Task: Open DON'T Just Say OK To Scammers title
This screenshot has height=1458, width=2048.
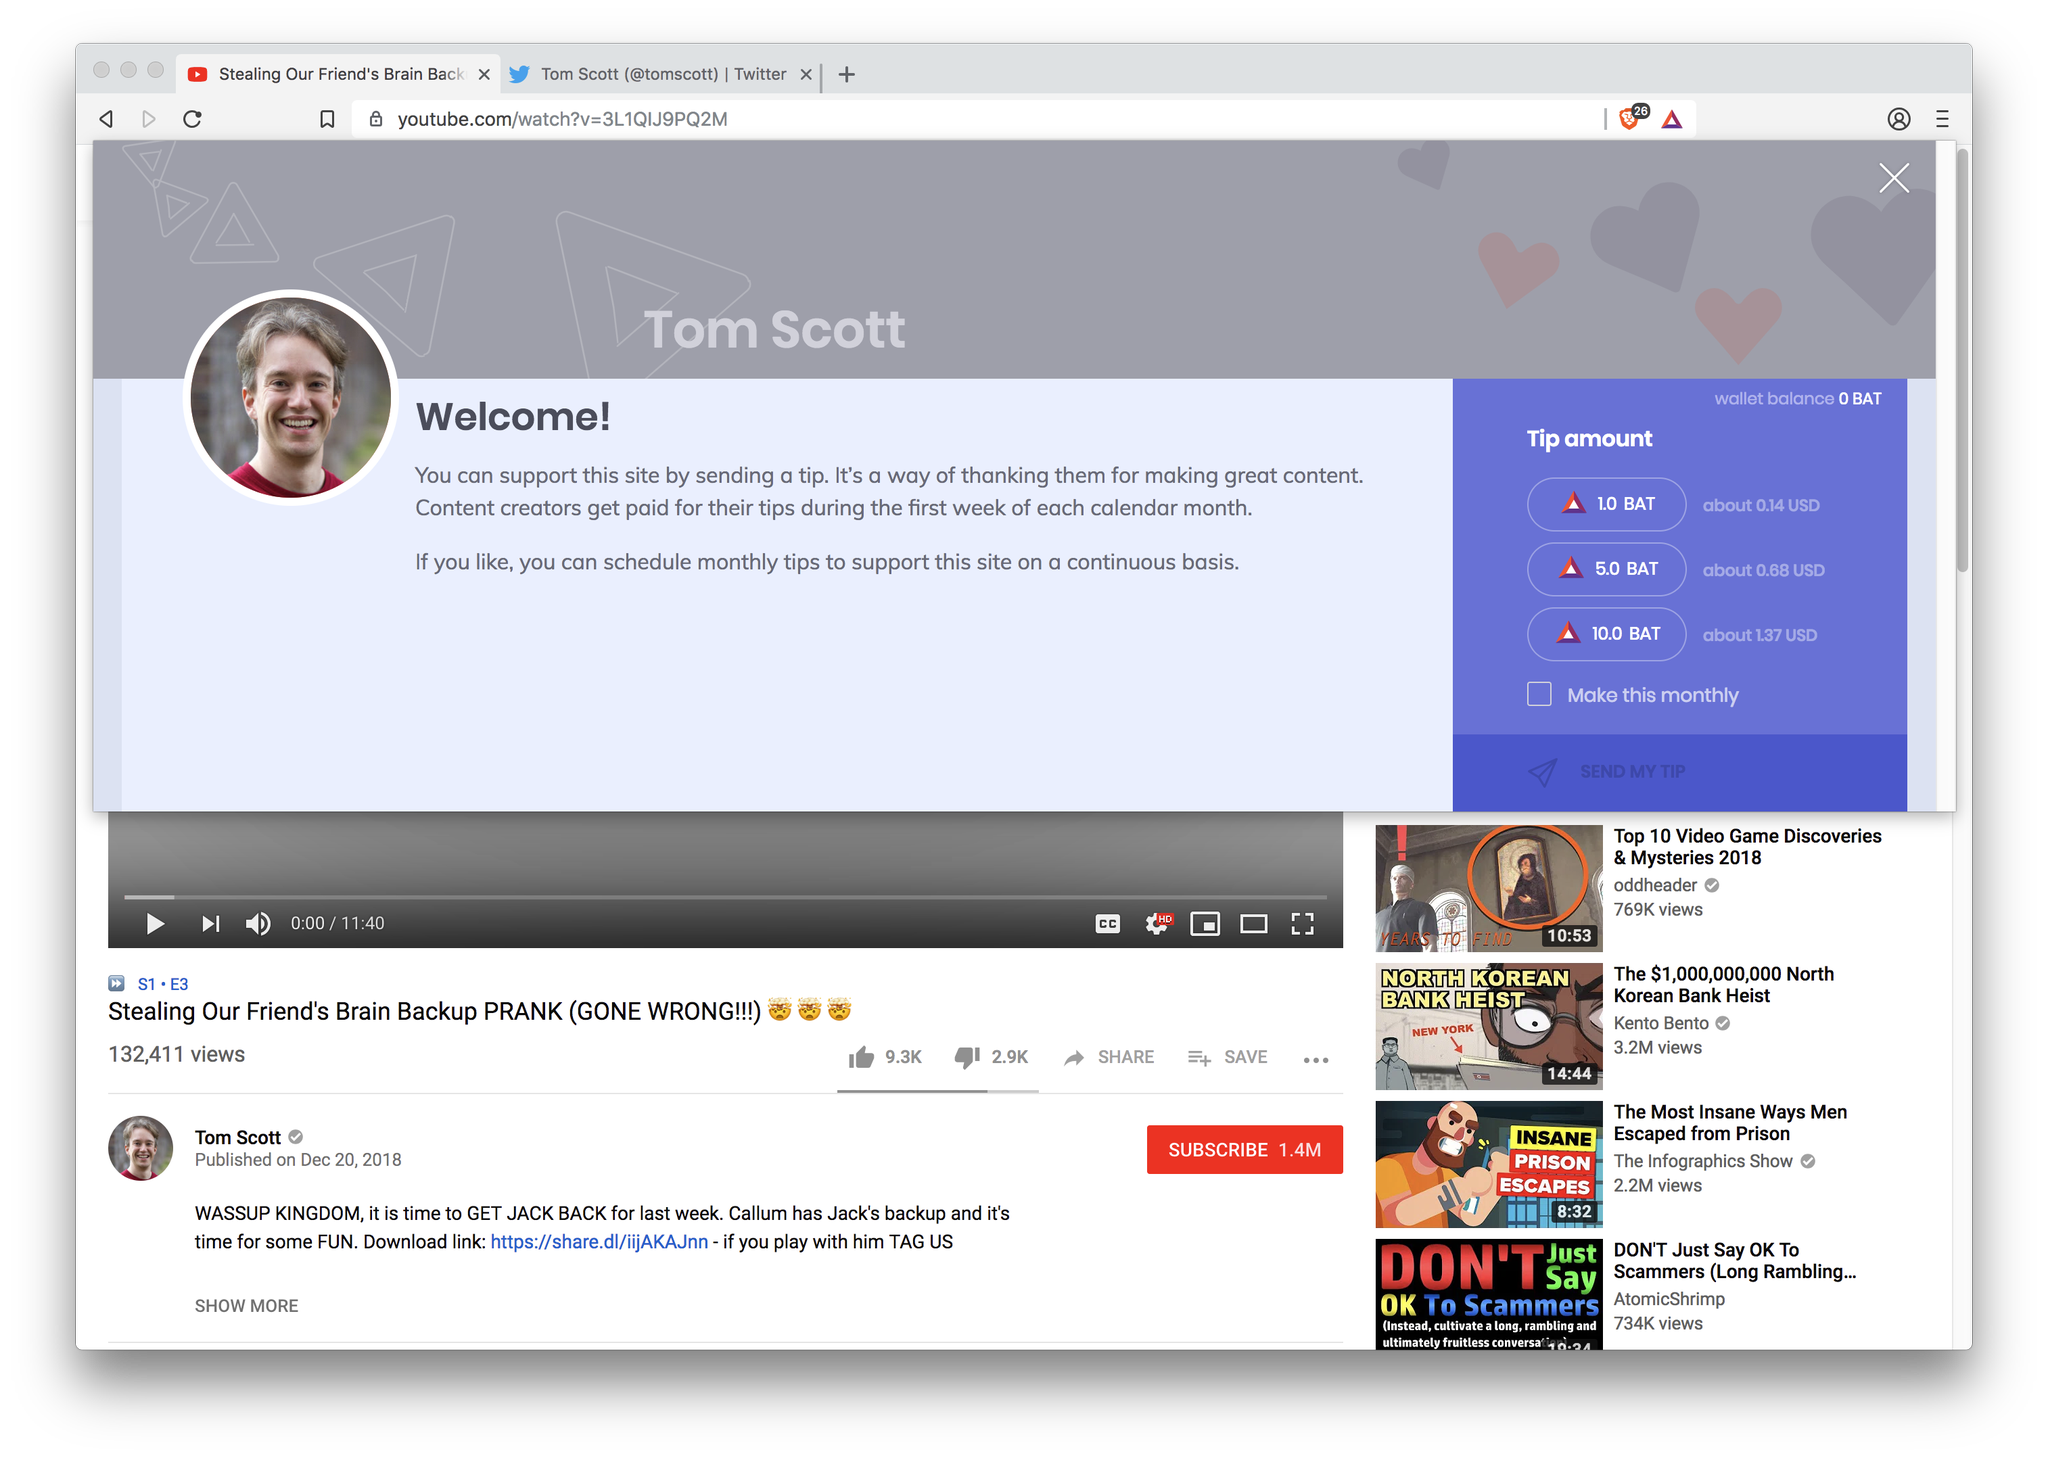Action: tap(1734, 1261)
